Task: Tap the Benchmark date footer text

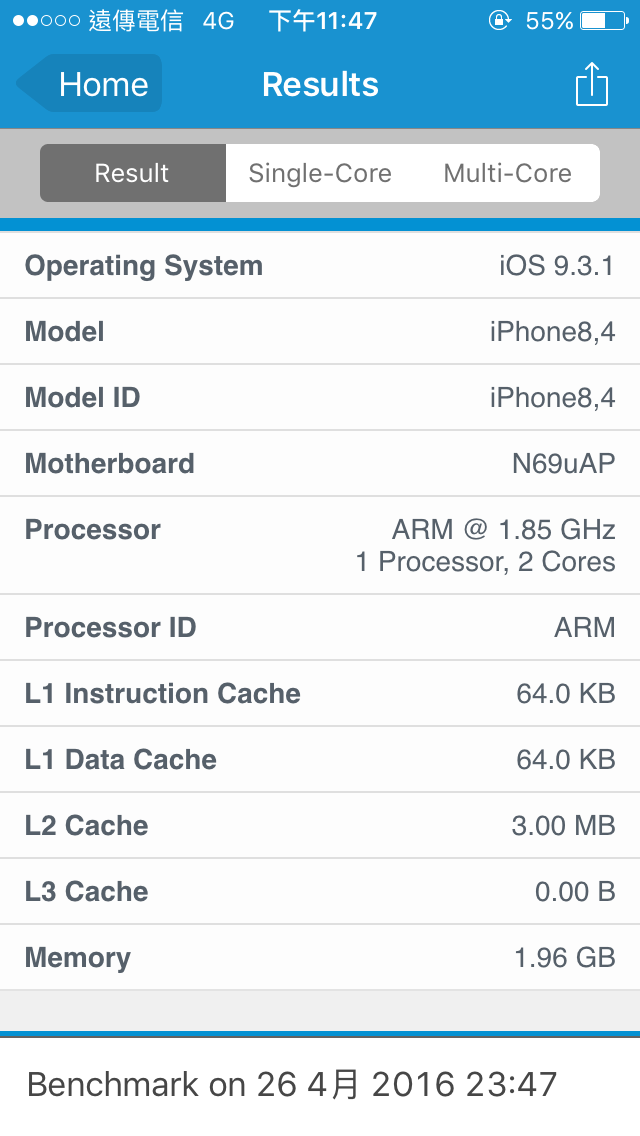Action: coord(291,1085)
